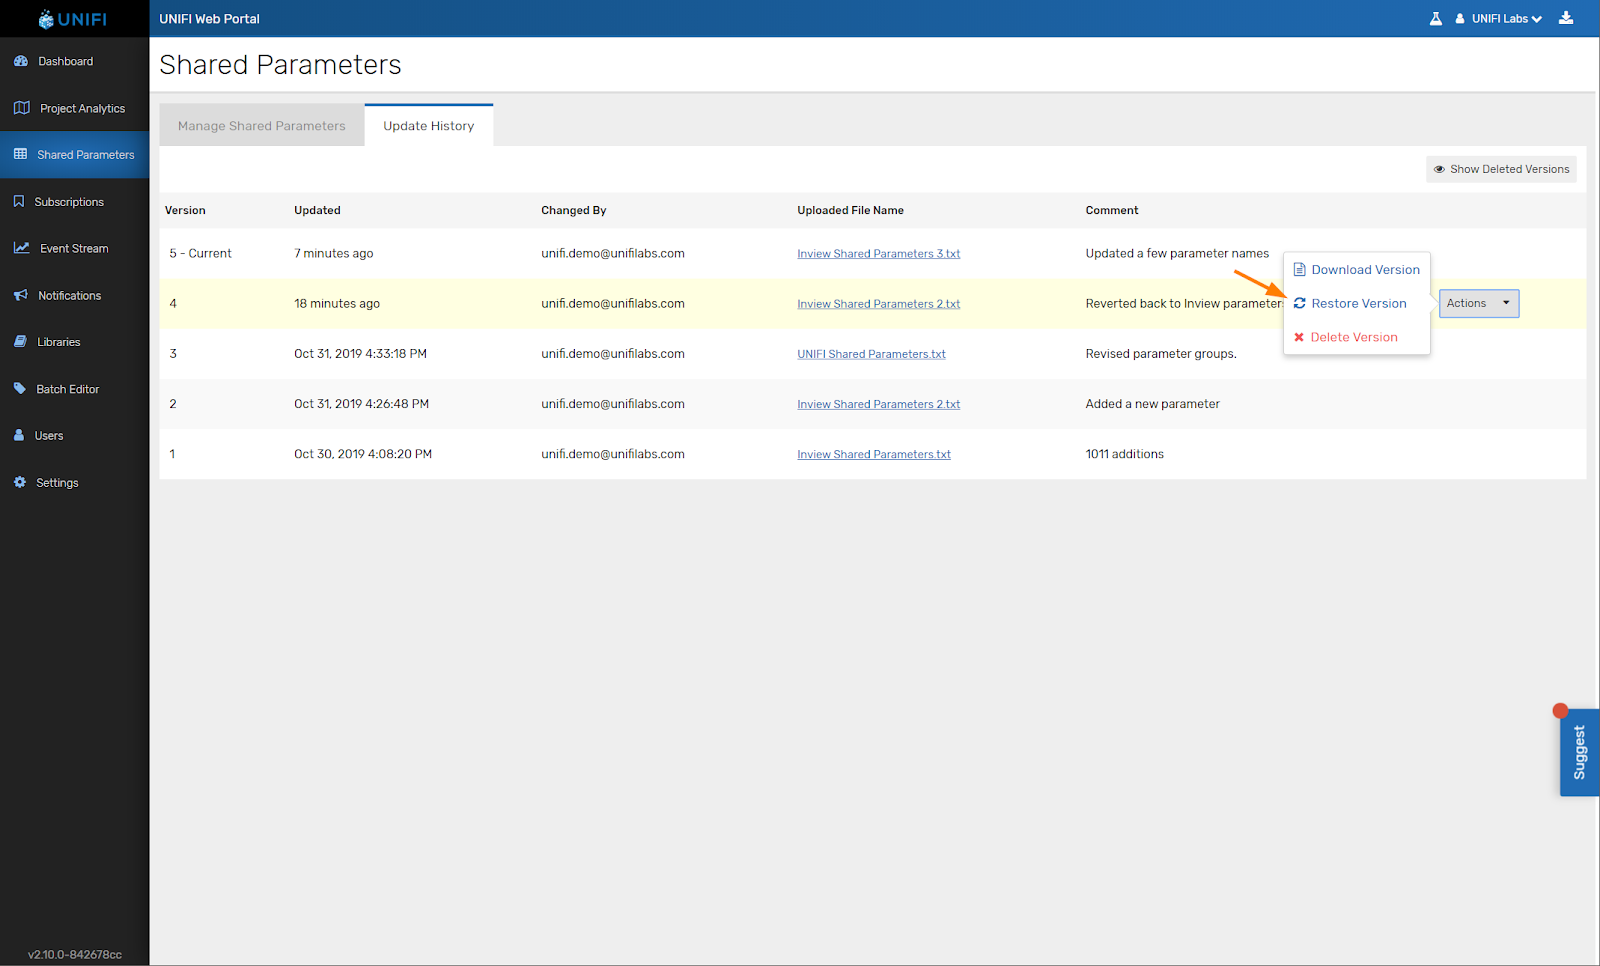Screen dimensions: 1600x966
Task: Click the download icon in top bar
Action: click(x=1566, y=18)
